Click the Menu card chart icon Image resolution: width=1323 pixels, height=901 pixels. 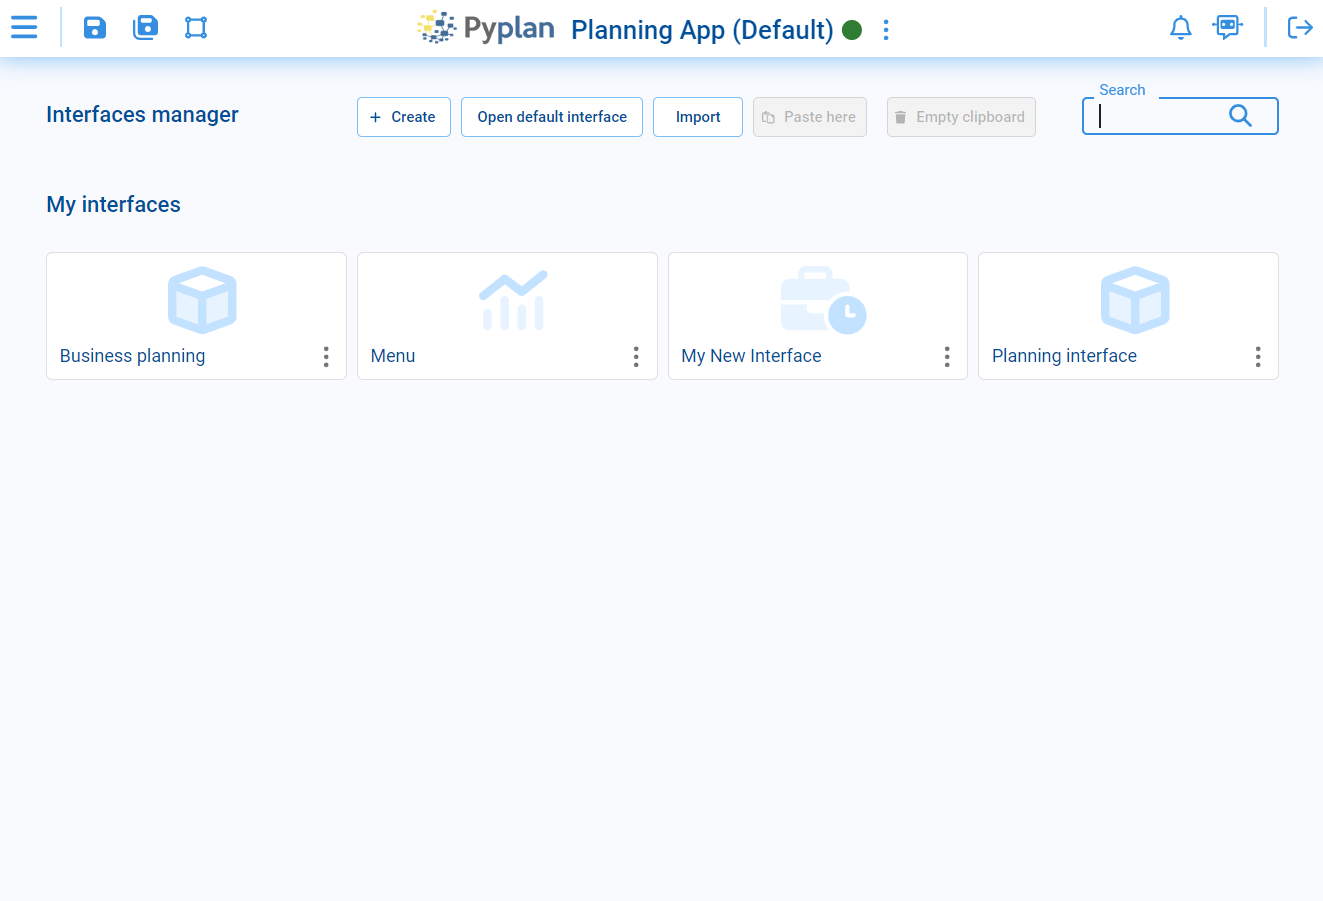click(513, 300)
